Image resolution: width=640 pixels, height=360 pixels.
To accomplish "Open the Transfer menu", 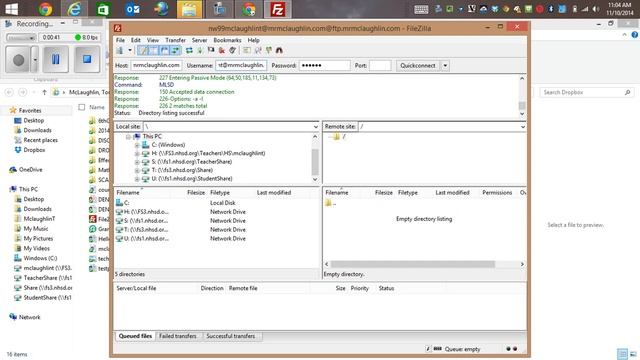I will (176, 40).
